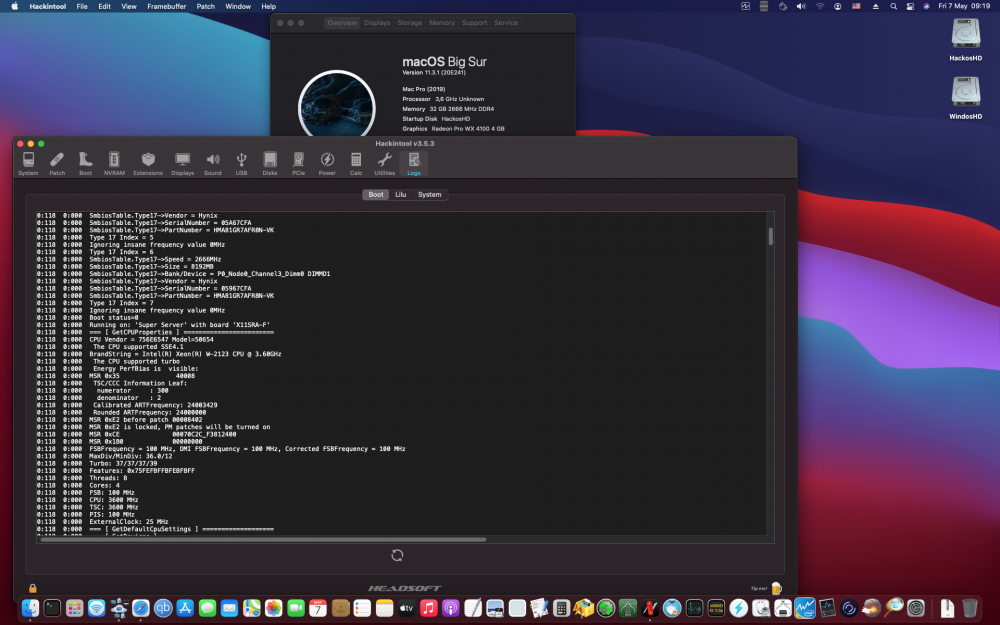Click the Tip me beer mug icon

776,588
